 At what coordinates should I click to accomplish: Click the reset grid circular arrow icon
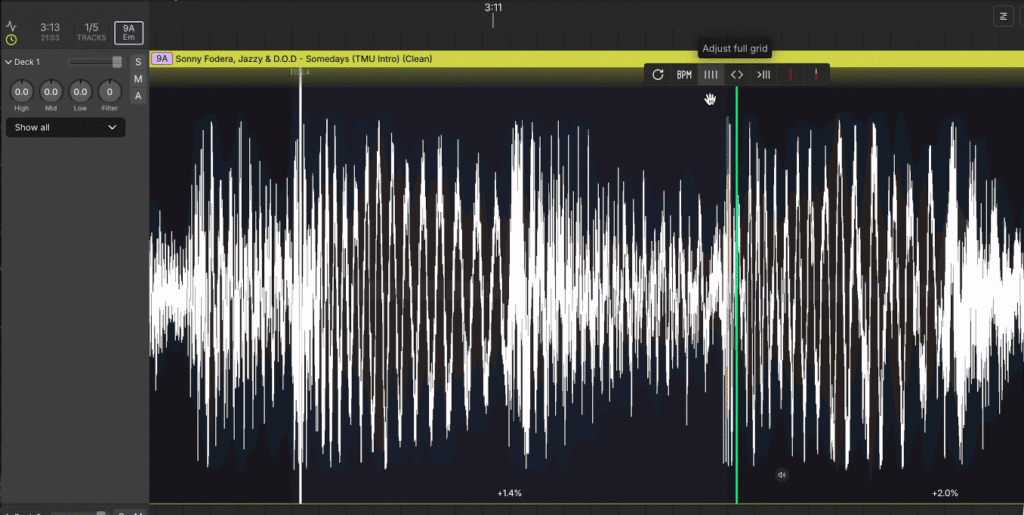coord(657,74)
